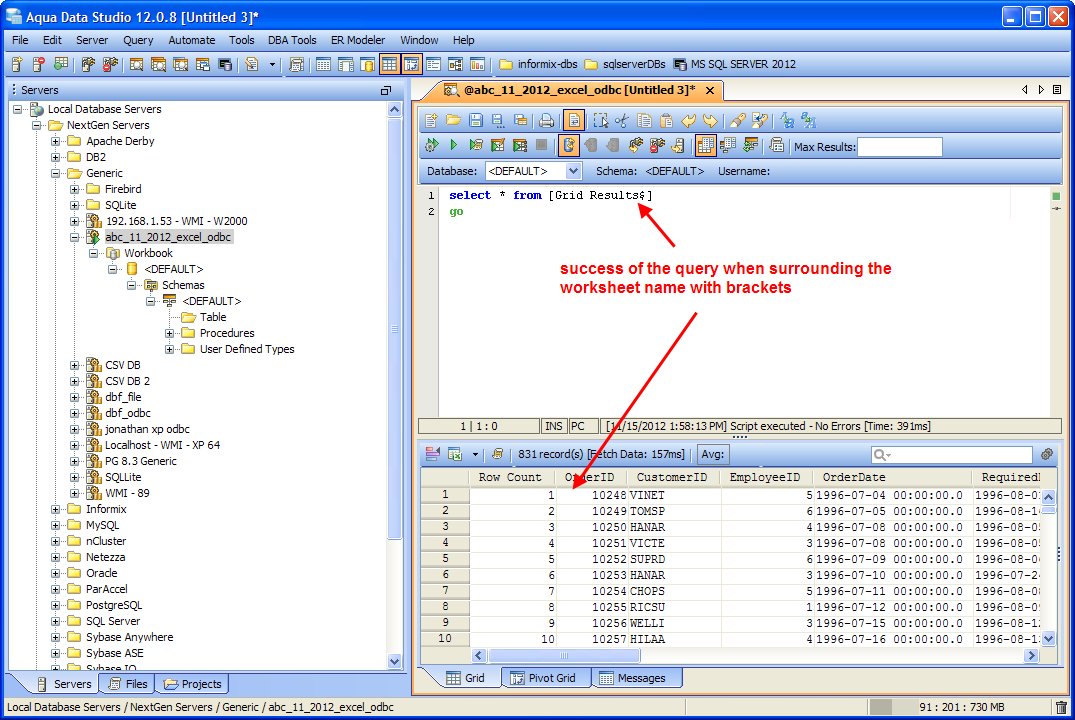
Task: Click New Script icon in editor toolbar
Action: pos(431,121)
